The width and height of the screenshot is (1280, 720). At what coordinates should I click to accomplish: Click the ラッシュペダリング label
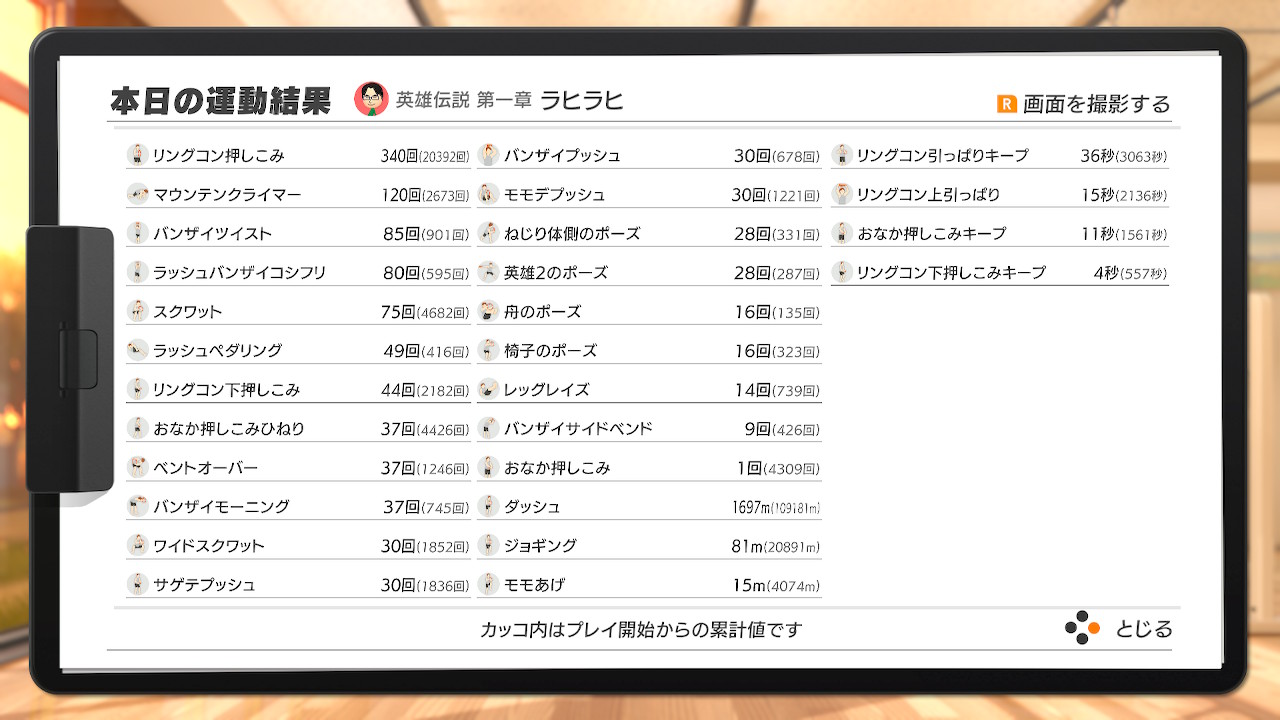tap(218, 351)
